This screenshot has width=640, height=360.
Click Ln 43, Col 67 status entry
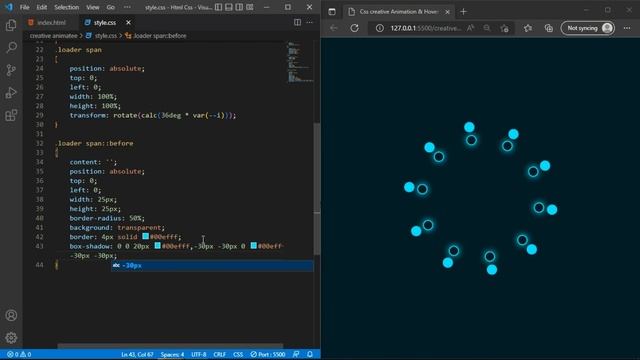(137, 354)
